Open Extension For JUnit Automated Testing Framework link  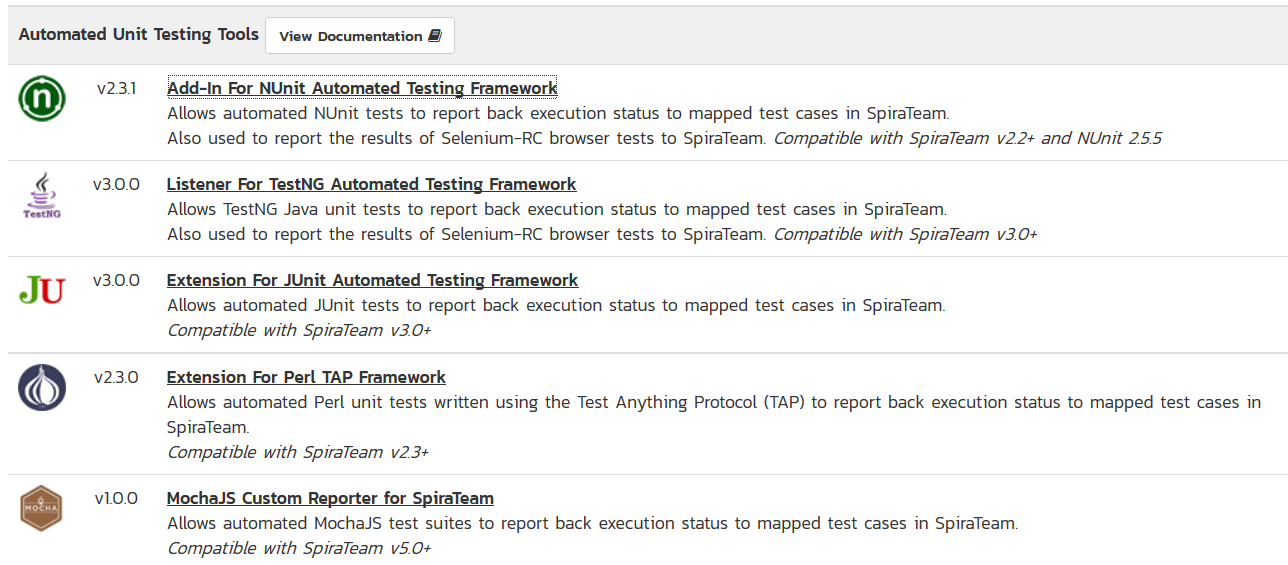tap(372, 280)
